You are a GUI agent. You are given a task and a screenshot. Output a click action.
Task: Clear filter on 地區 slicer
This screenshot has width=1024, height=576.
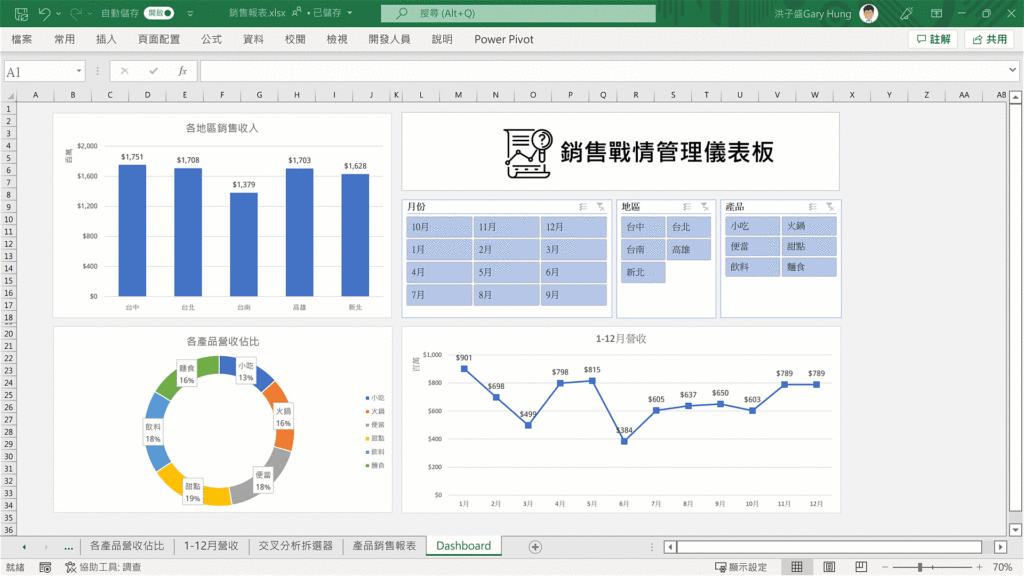tap(705, 207)
